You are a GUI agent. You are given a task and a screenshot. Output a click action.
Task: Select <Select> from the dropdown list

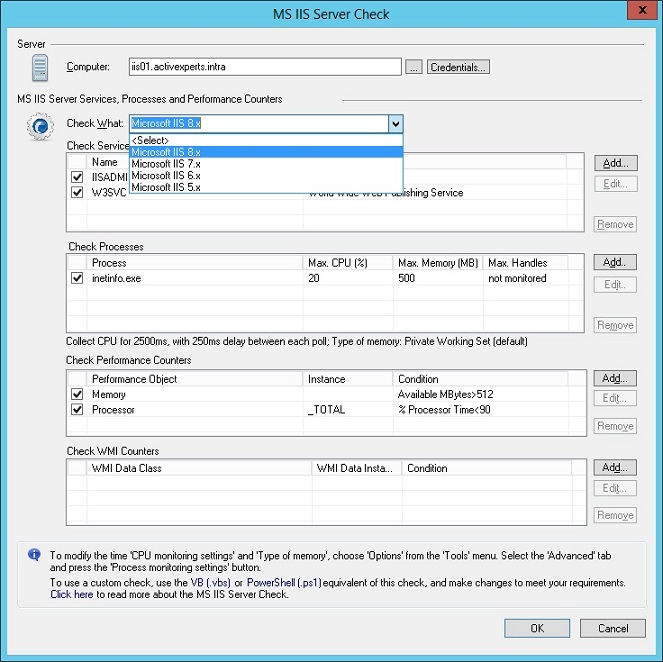pyautogui.click(x=266, y=140)
